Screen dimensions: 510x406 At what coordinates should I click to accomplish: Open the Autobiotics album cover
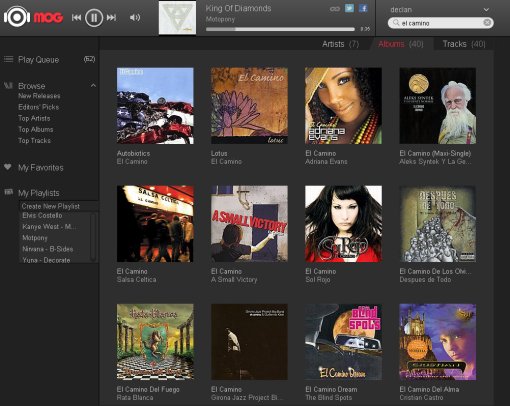[155, 106]
